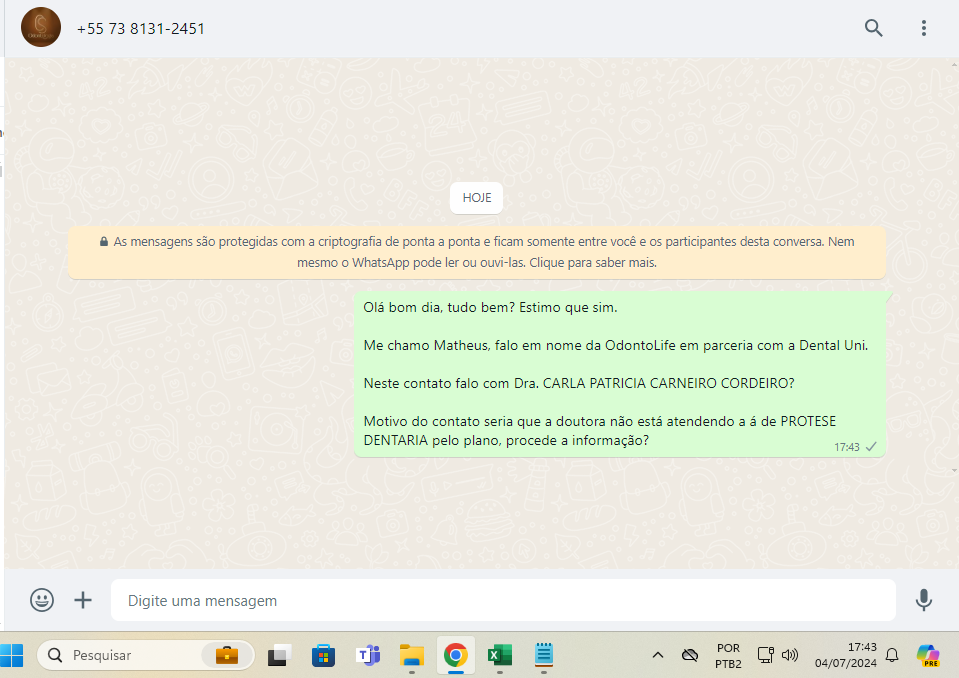959x678 pixels.
Task: Open File Explorer from taskbar
Action: click(412, 655)
